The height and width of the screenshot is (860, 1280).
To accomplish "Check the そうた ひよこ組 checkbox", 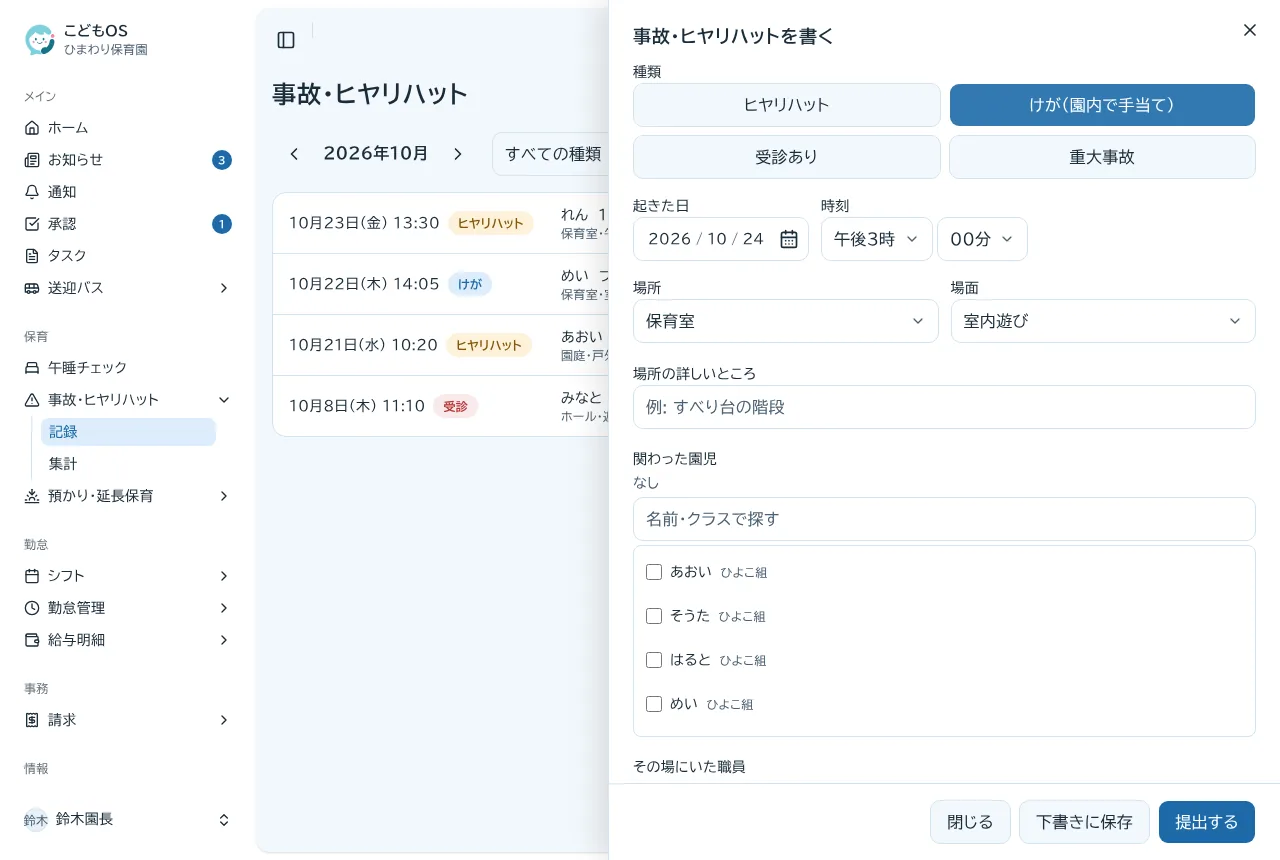I will [x=654, y=616].
